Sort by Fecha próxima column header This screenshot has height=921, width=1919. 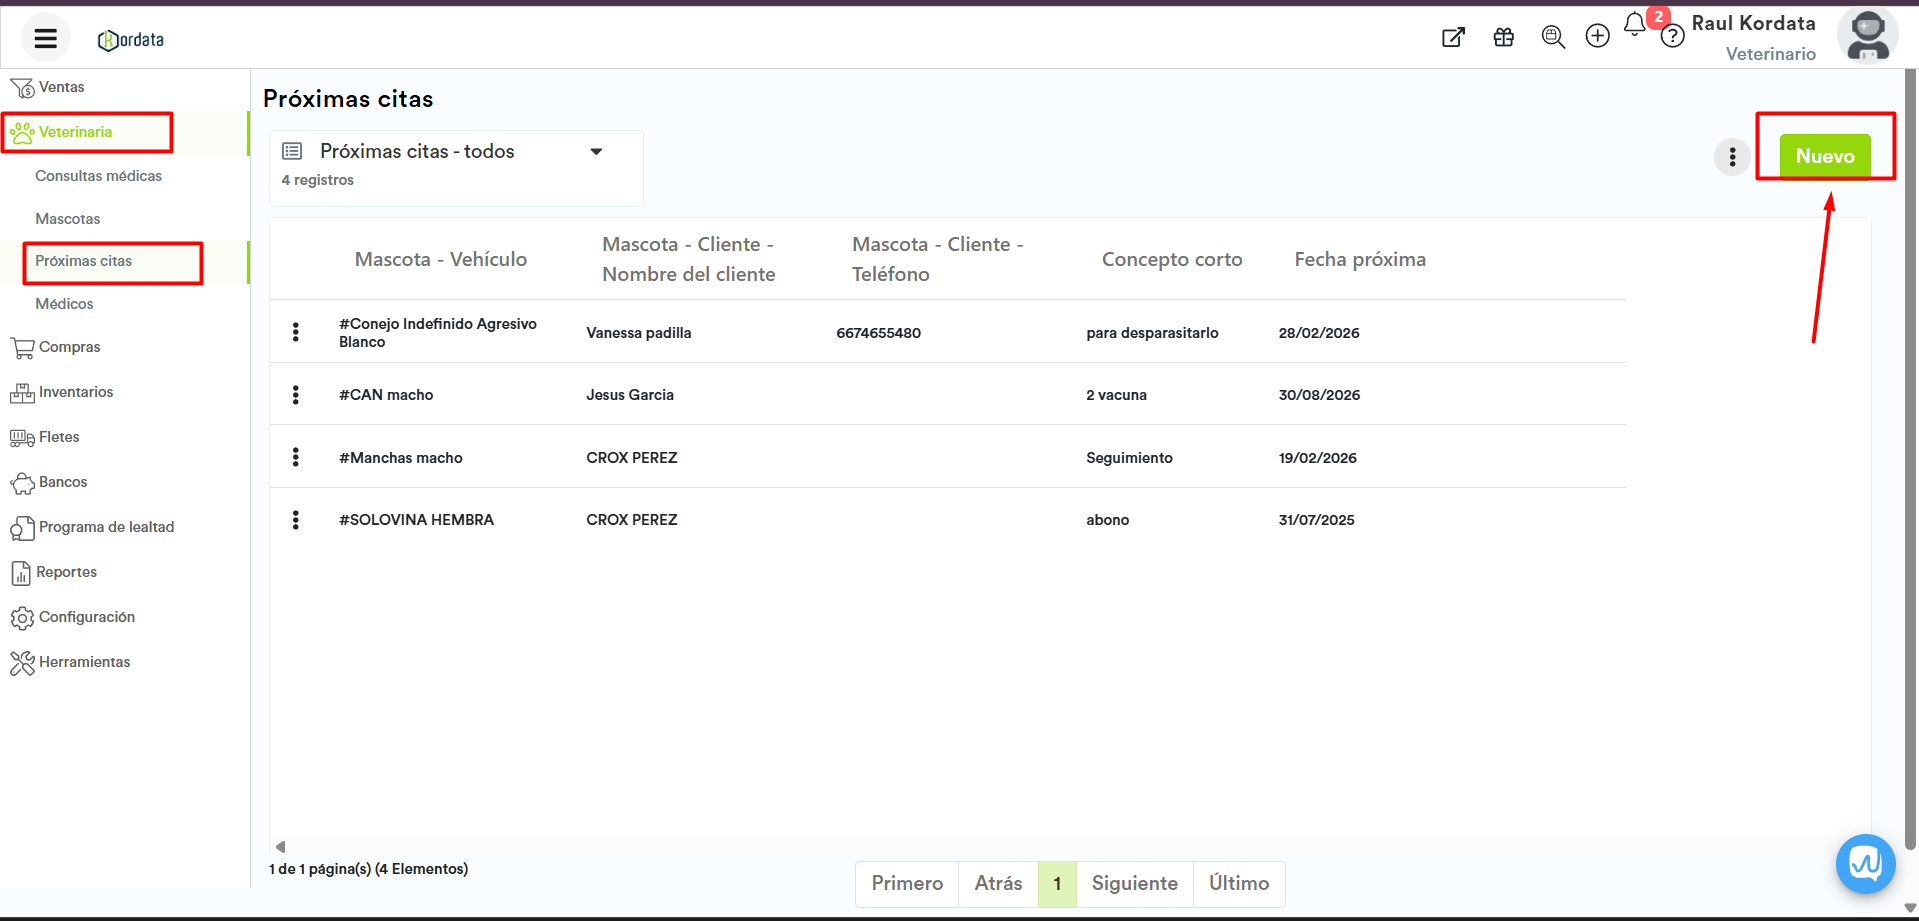click(x=1359, y=260)
